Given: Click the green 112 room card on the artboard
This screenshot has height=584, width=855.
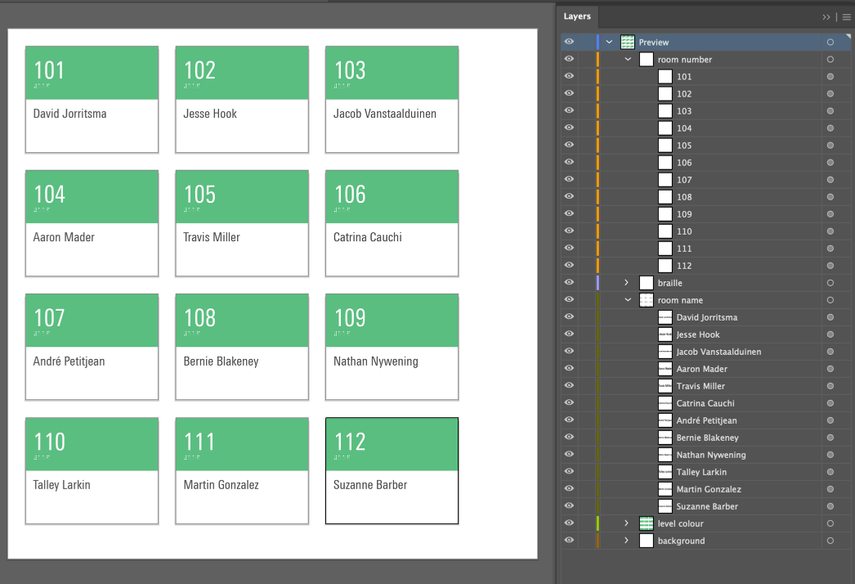Looking at the screenshot, I should pos(391,444).
